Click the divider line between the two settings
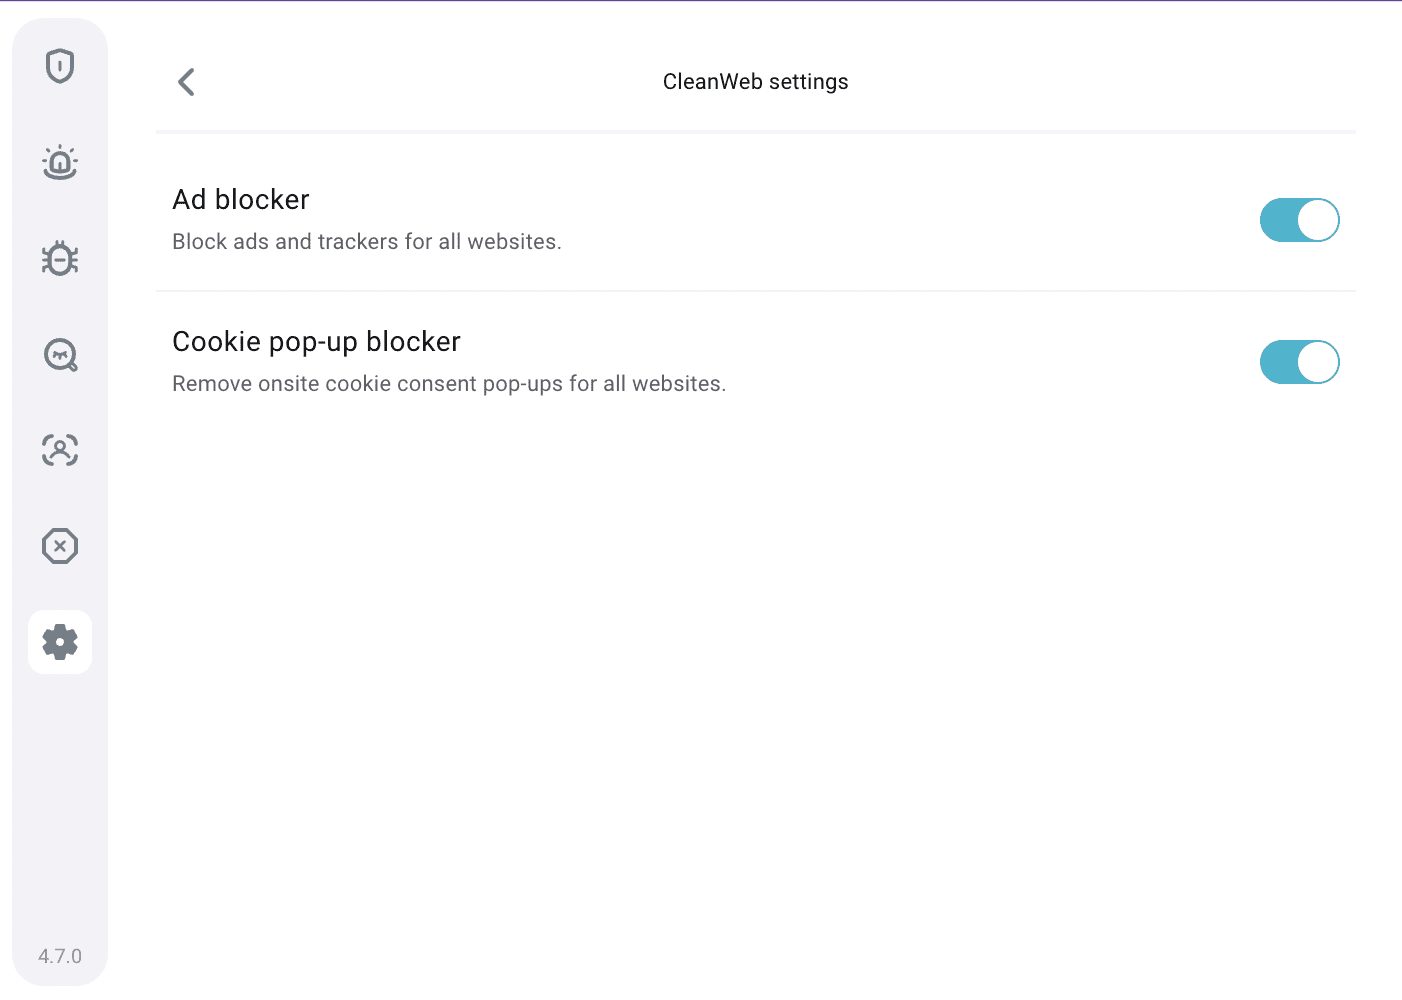This screenshot has height=1000, width=1402. point(755,291)
